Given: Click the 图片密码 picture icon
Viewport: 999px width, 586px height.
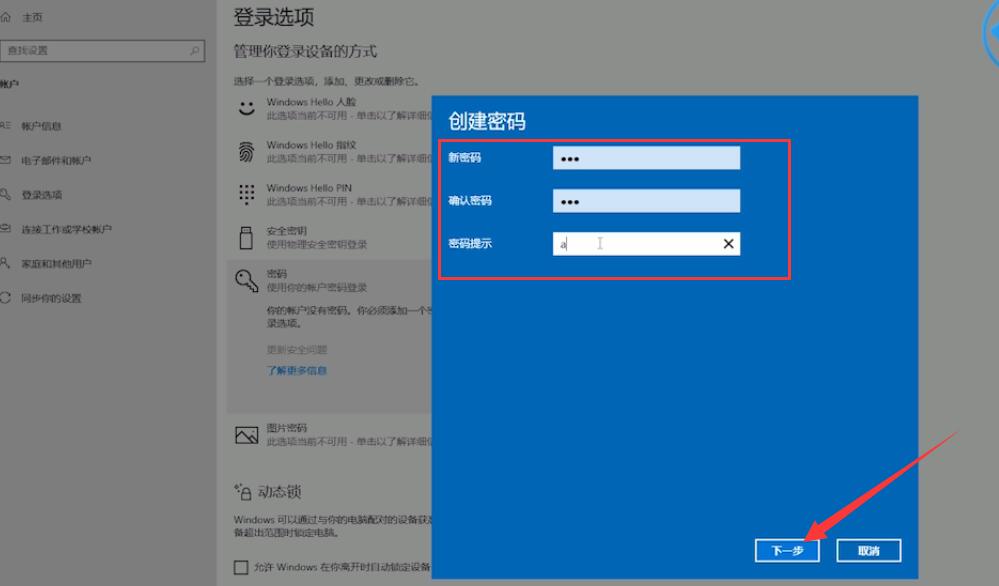Looking at the screenshot, I should tap(247, 435).
